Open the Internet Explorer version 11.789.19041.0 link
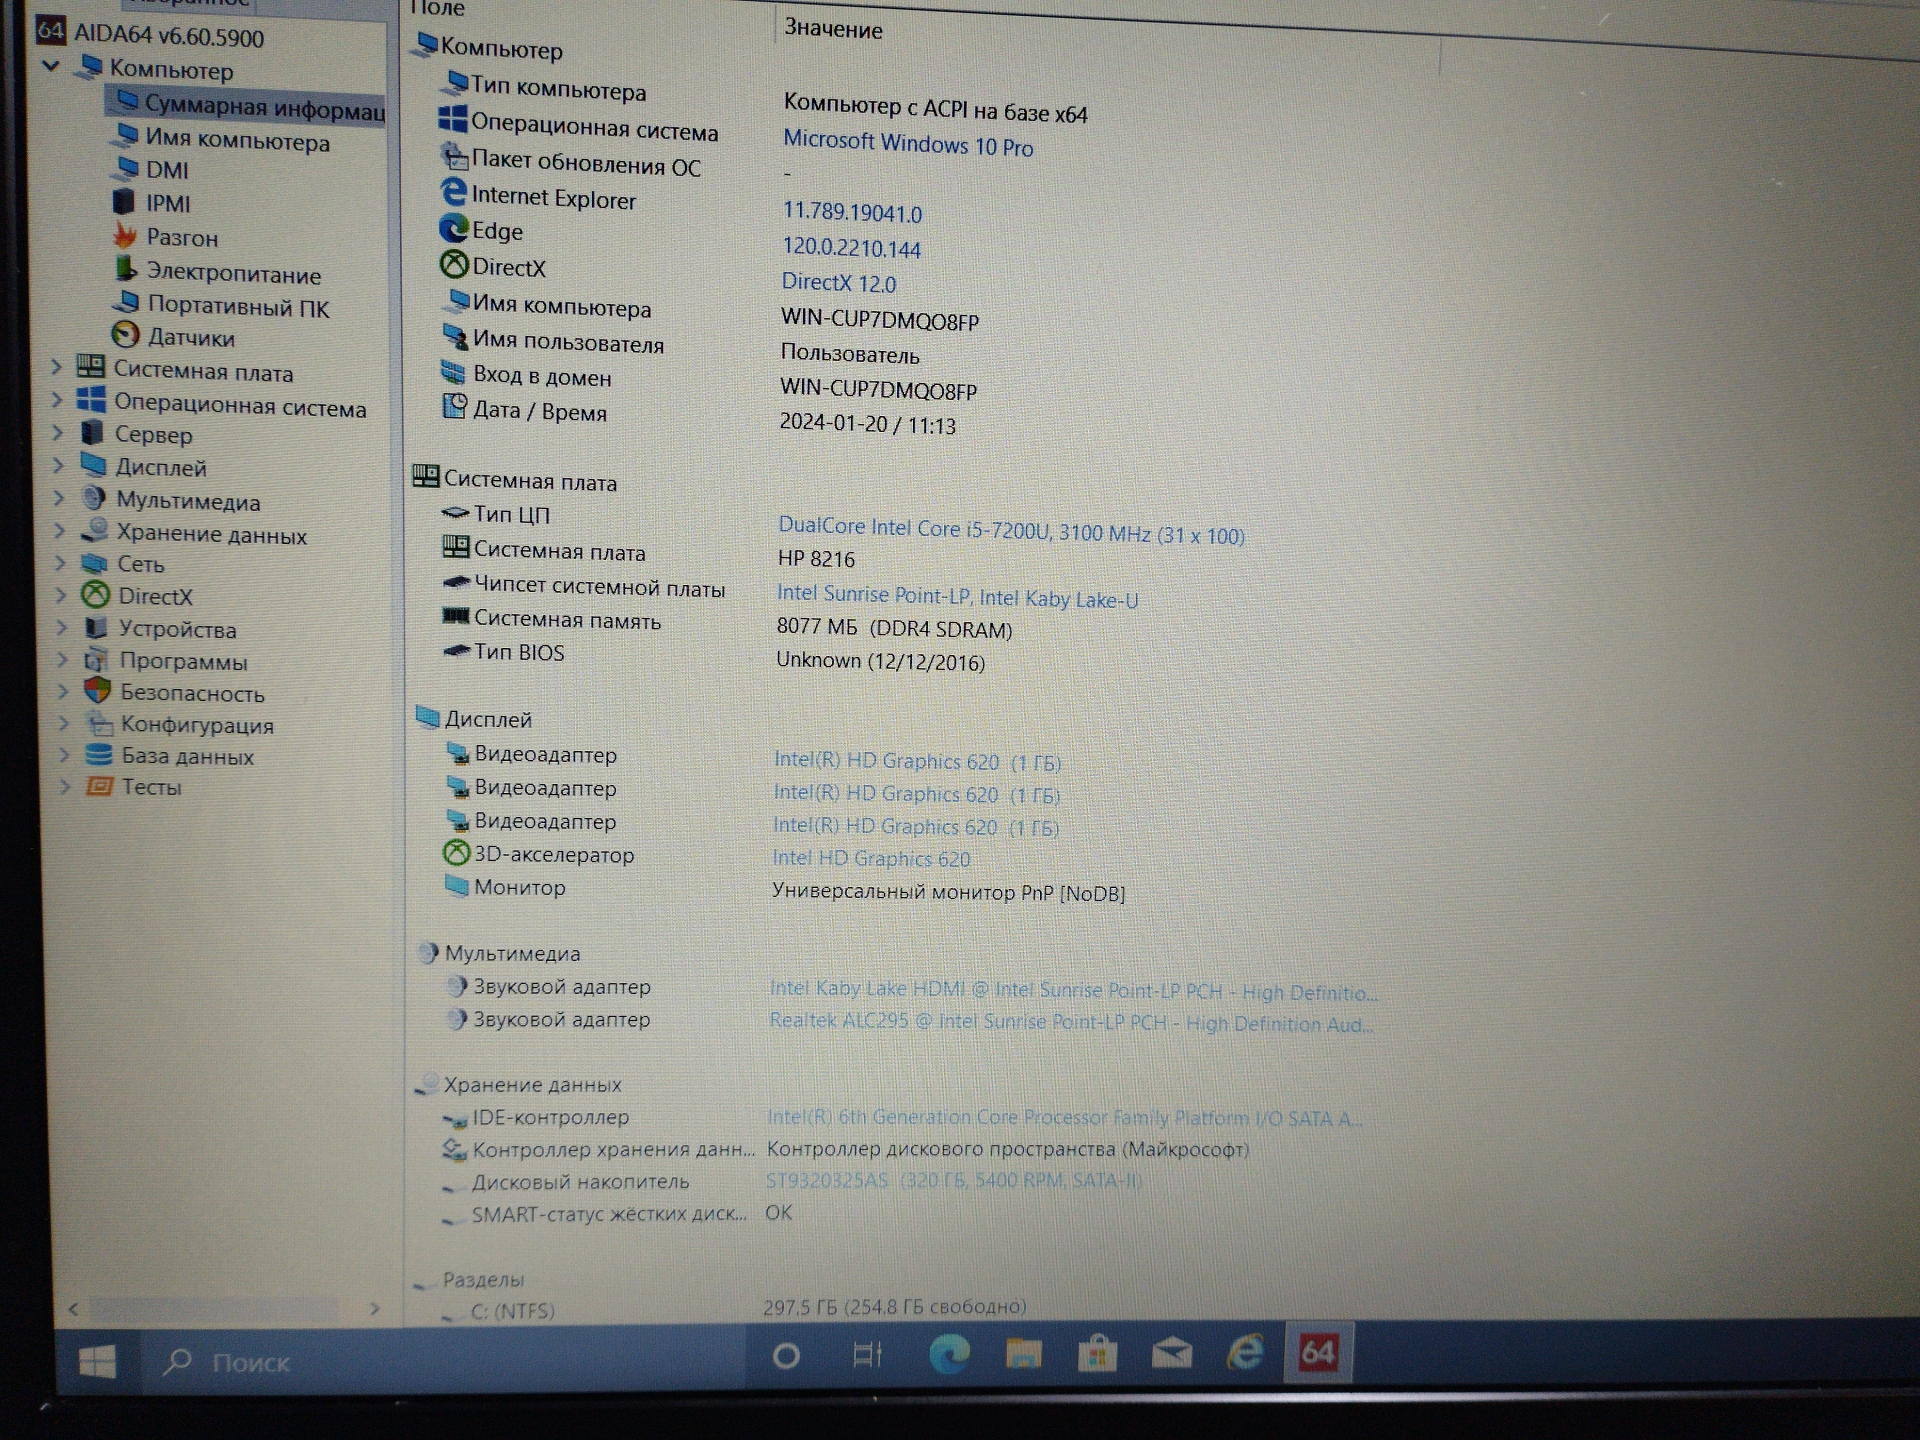 coord(852,212)
